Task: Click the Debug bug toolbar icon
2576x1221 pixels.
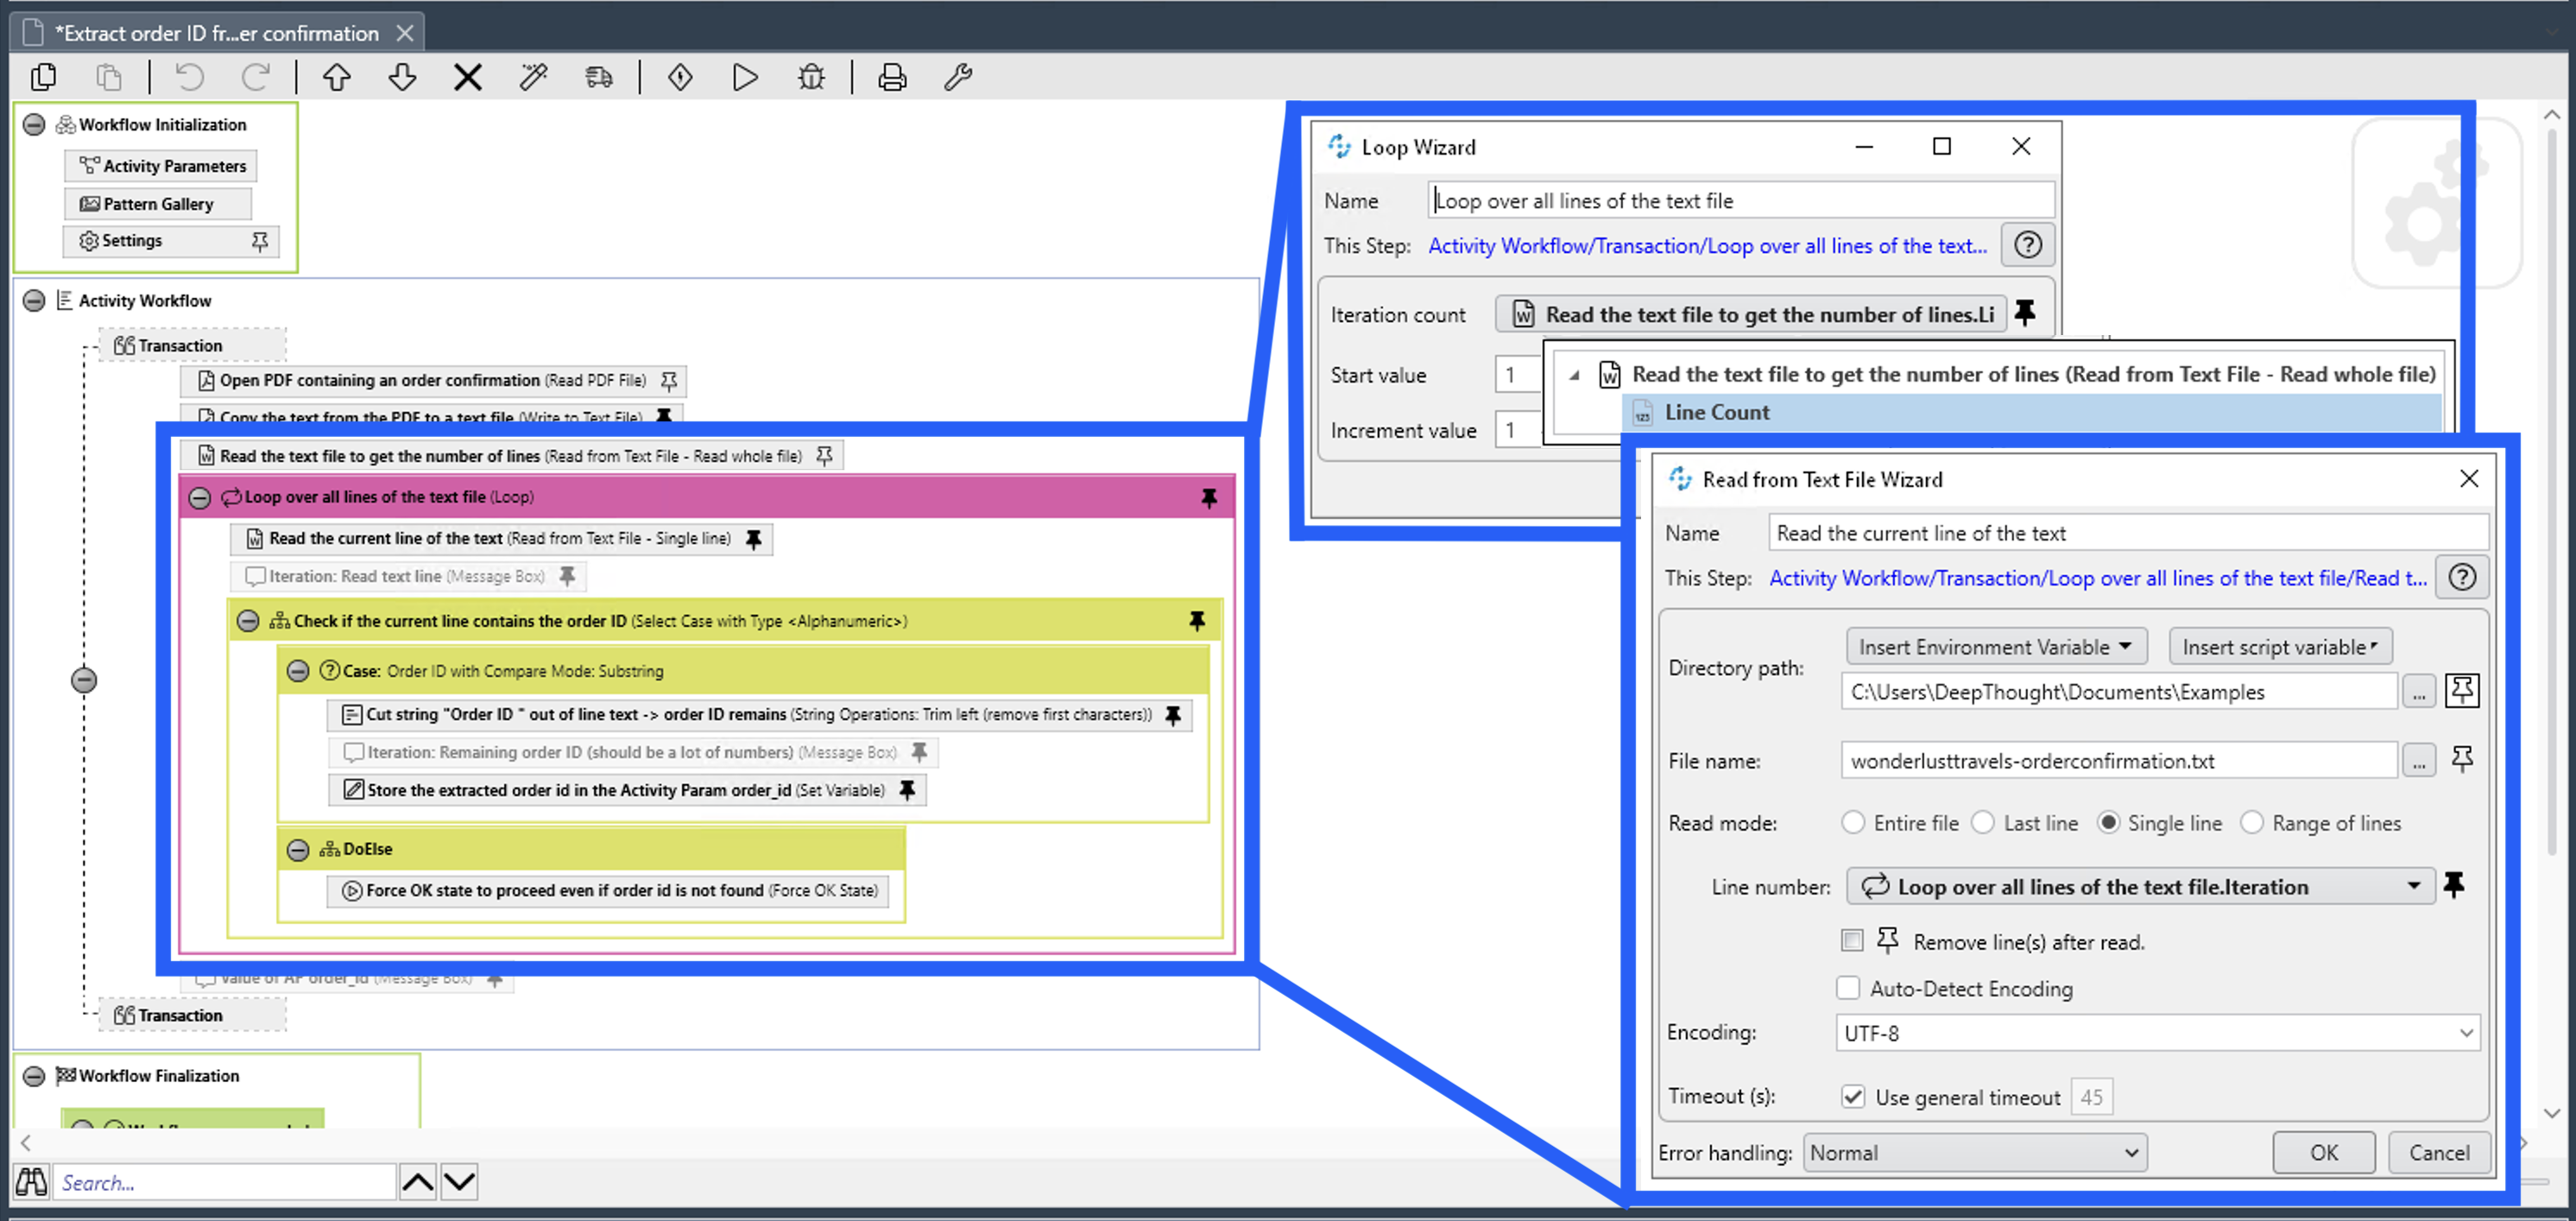Action: point(811,77)
